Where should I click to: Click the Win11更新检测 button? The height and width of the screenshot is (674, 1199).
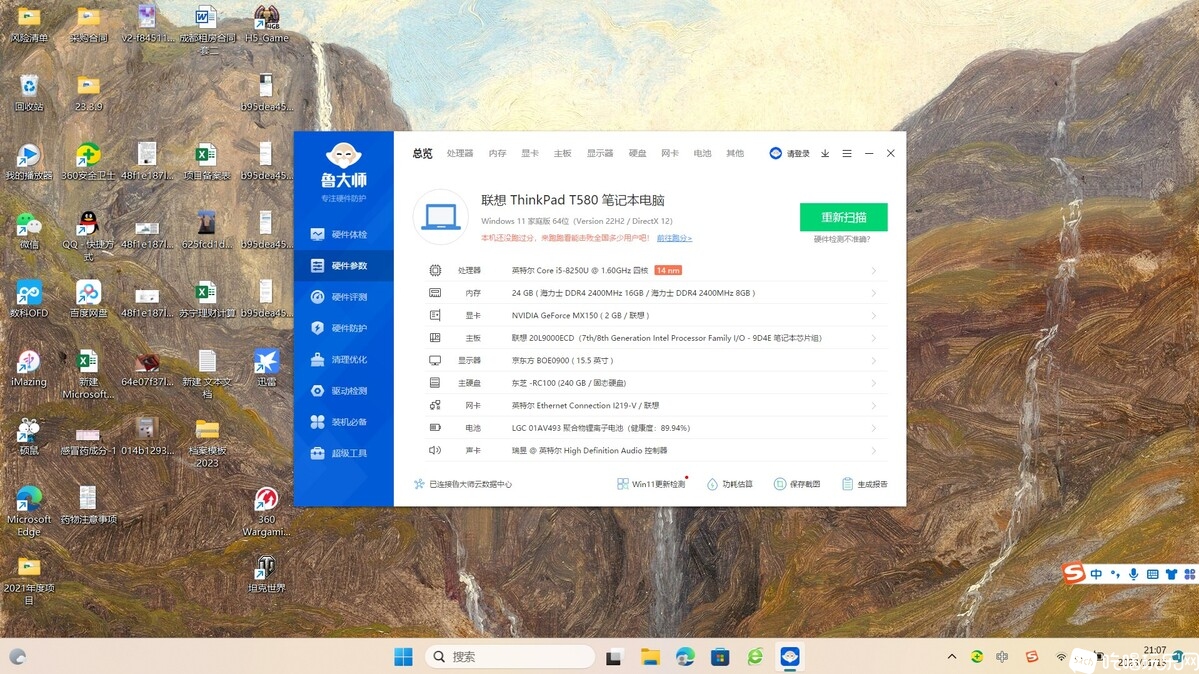pyautogui.click(x=651, y=484)
